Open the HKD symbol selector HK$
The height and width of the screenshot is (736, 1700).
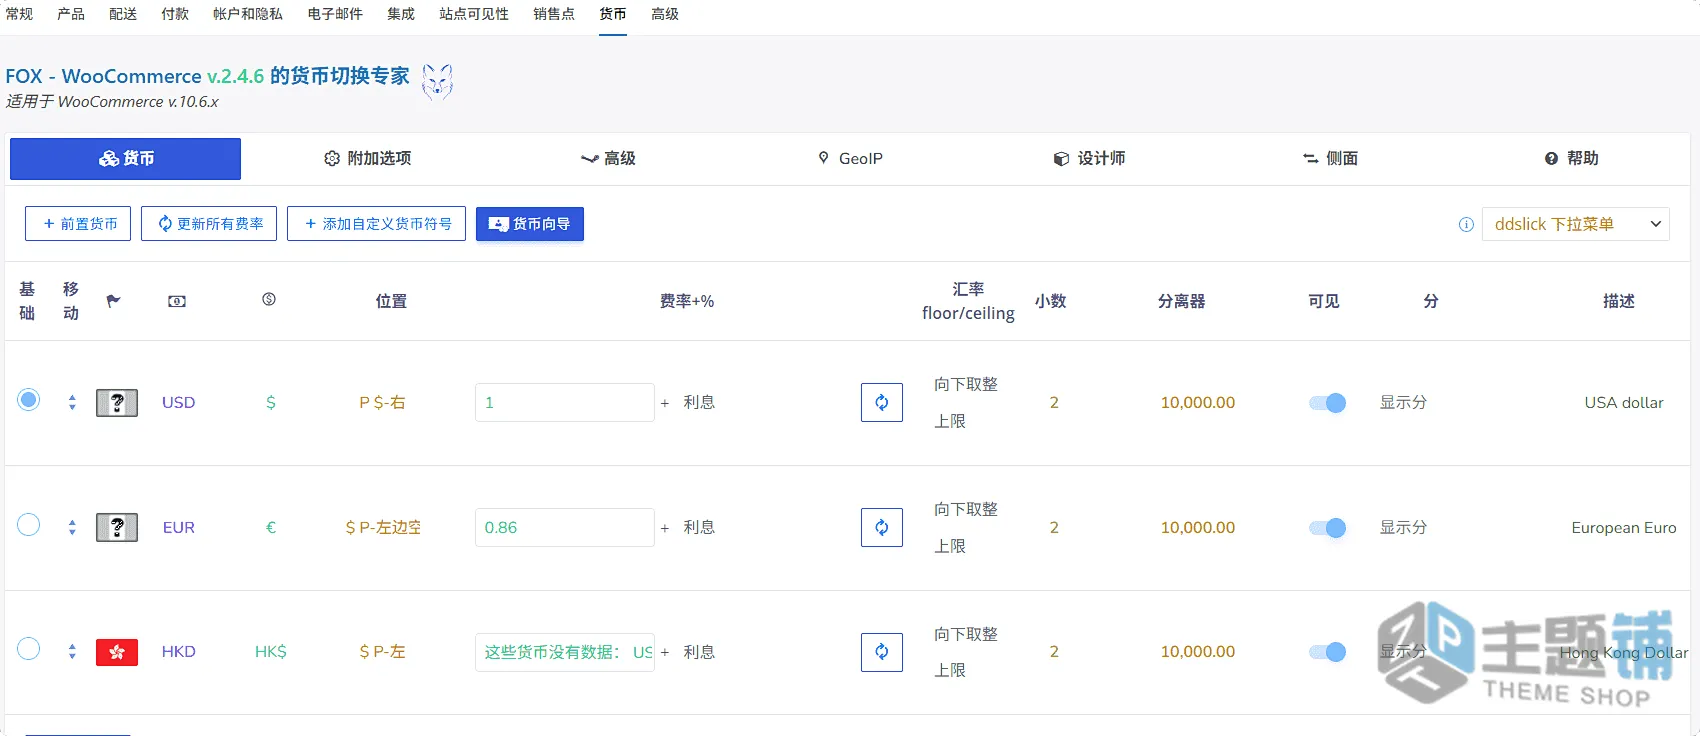270,652
